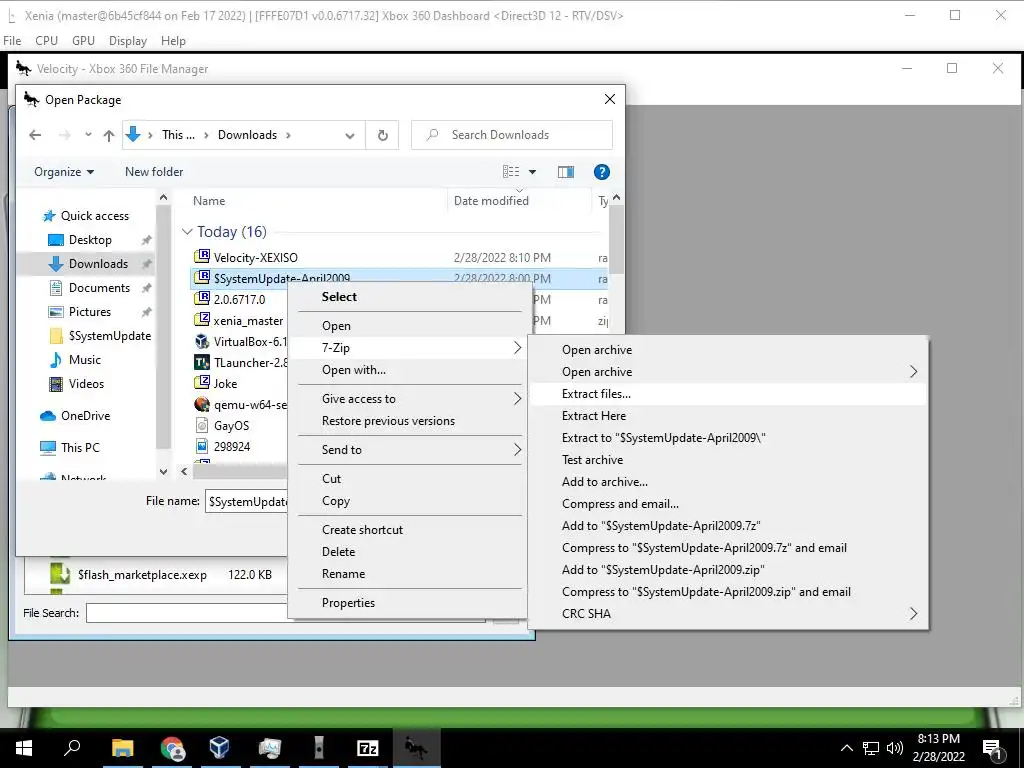Open the Xenia GPU menu
Viewport: 1024px width, 768px height.
(x=83, y=40)
